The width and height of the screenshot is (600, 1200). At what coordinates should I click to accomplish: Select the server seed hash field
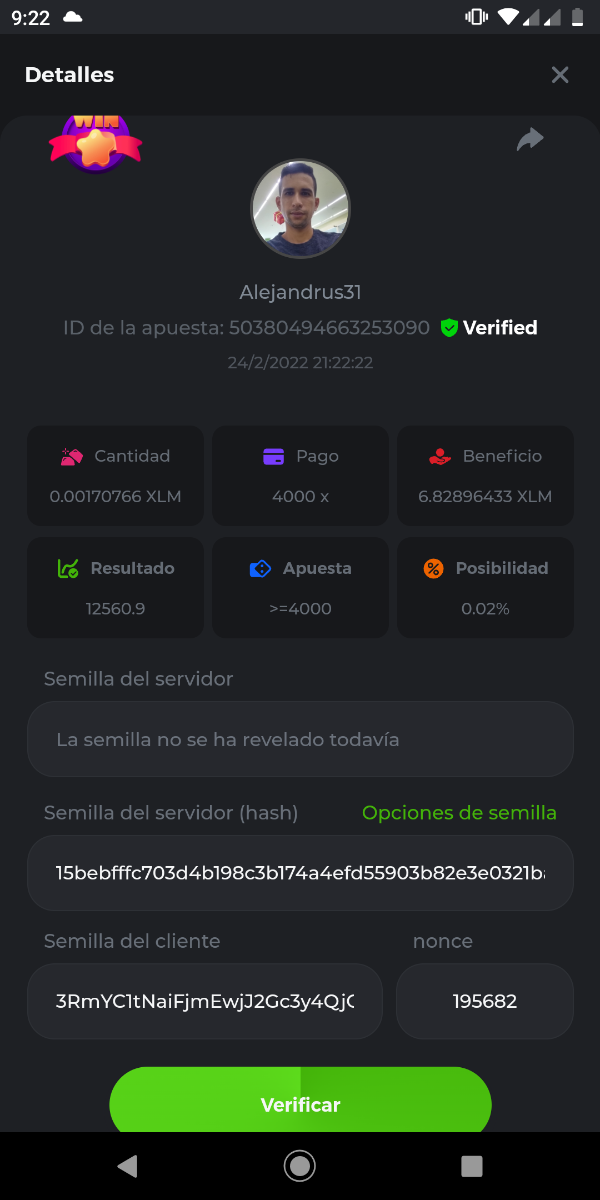click(x=300, y=873)
